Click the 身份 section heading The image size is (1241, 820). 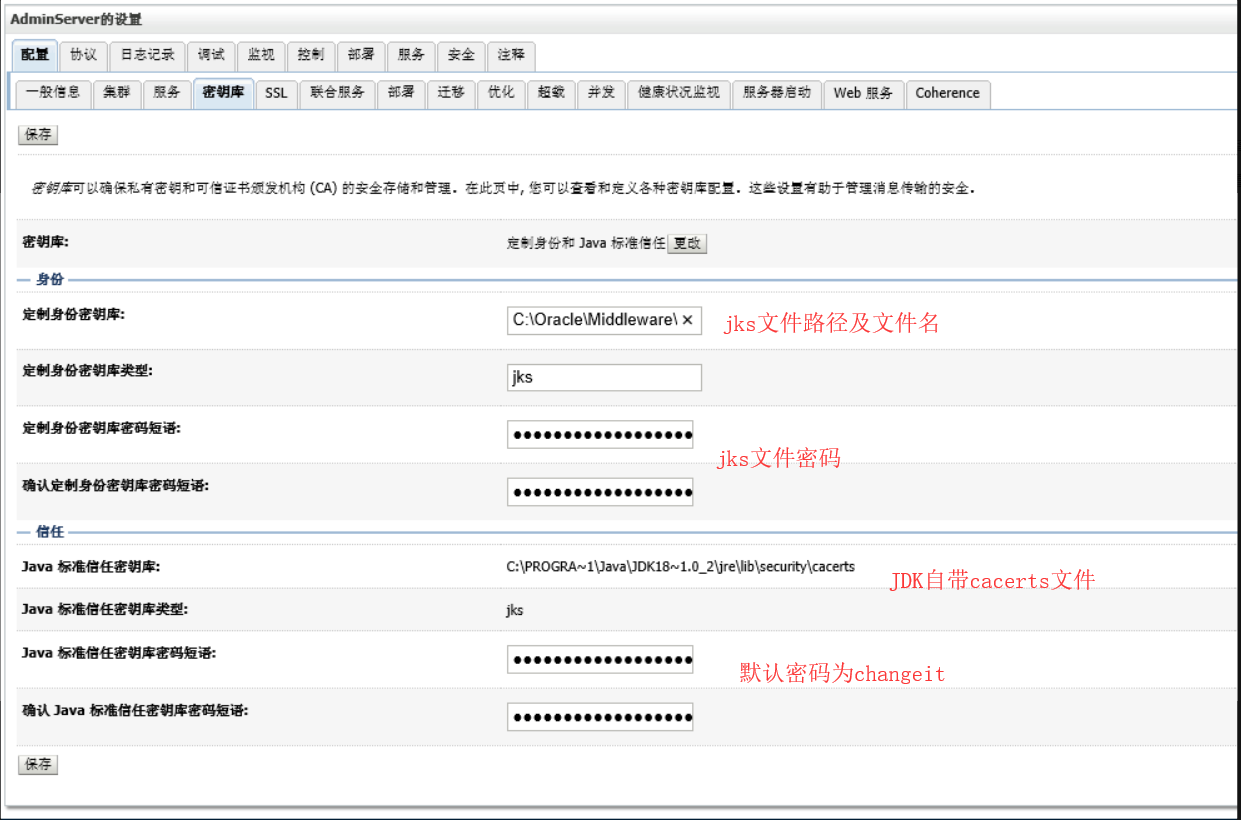pyautogui.click(x=49, y=280)
